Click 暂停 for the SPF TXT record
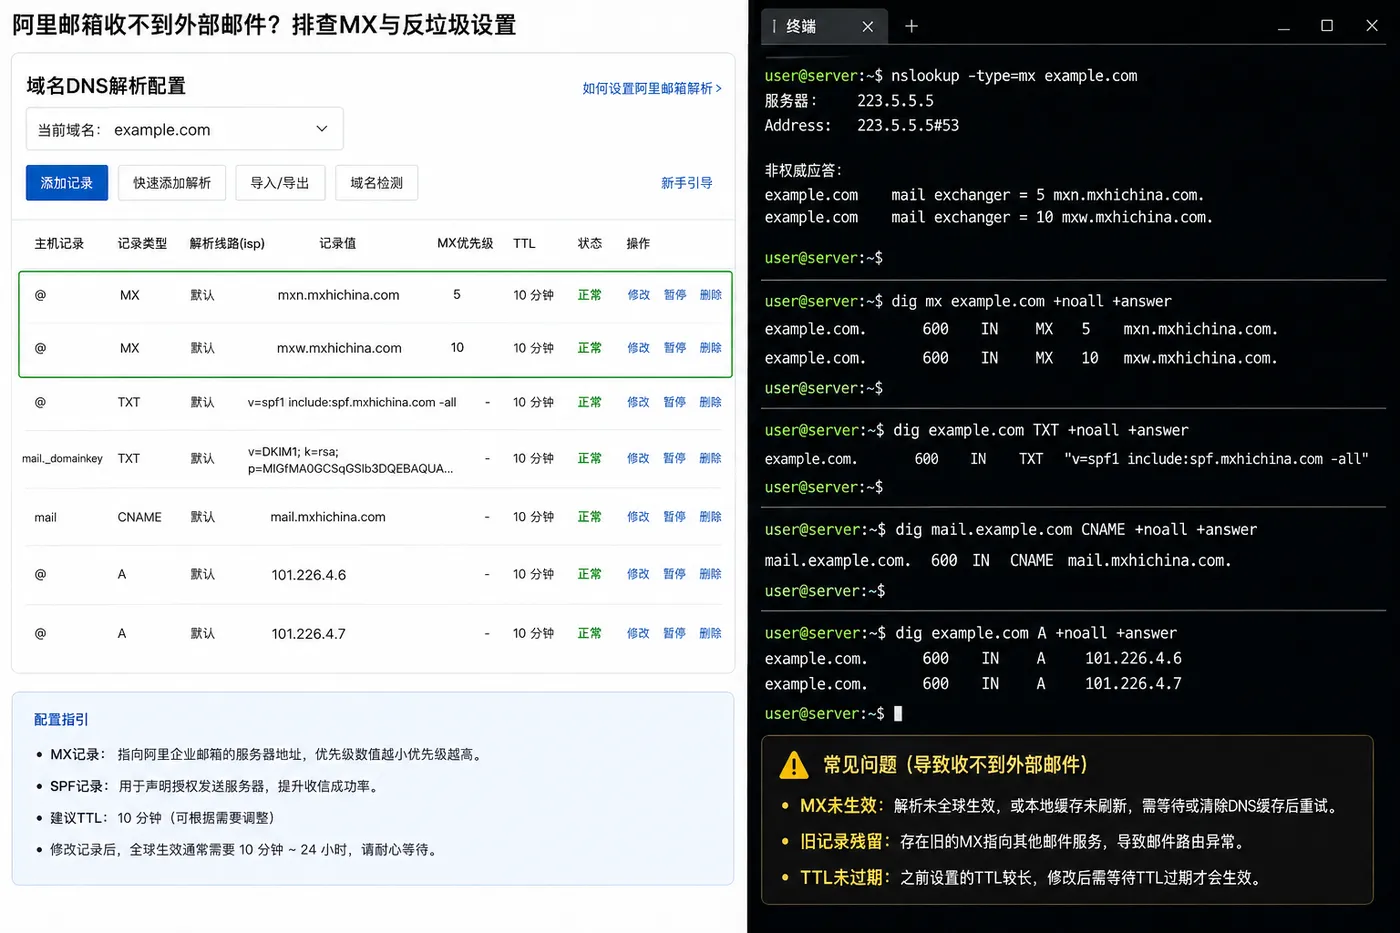Image resolution: width=1400 pixels, height=933 pixels. coord(675,402)
